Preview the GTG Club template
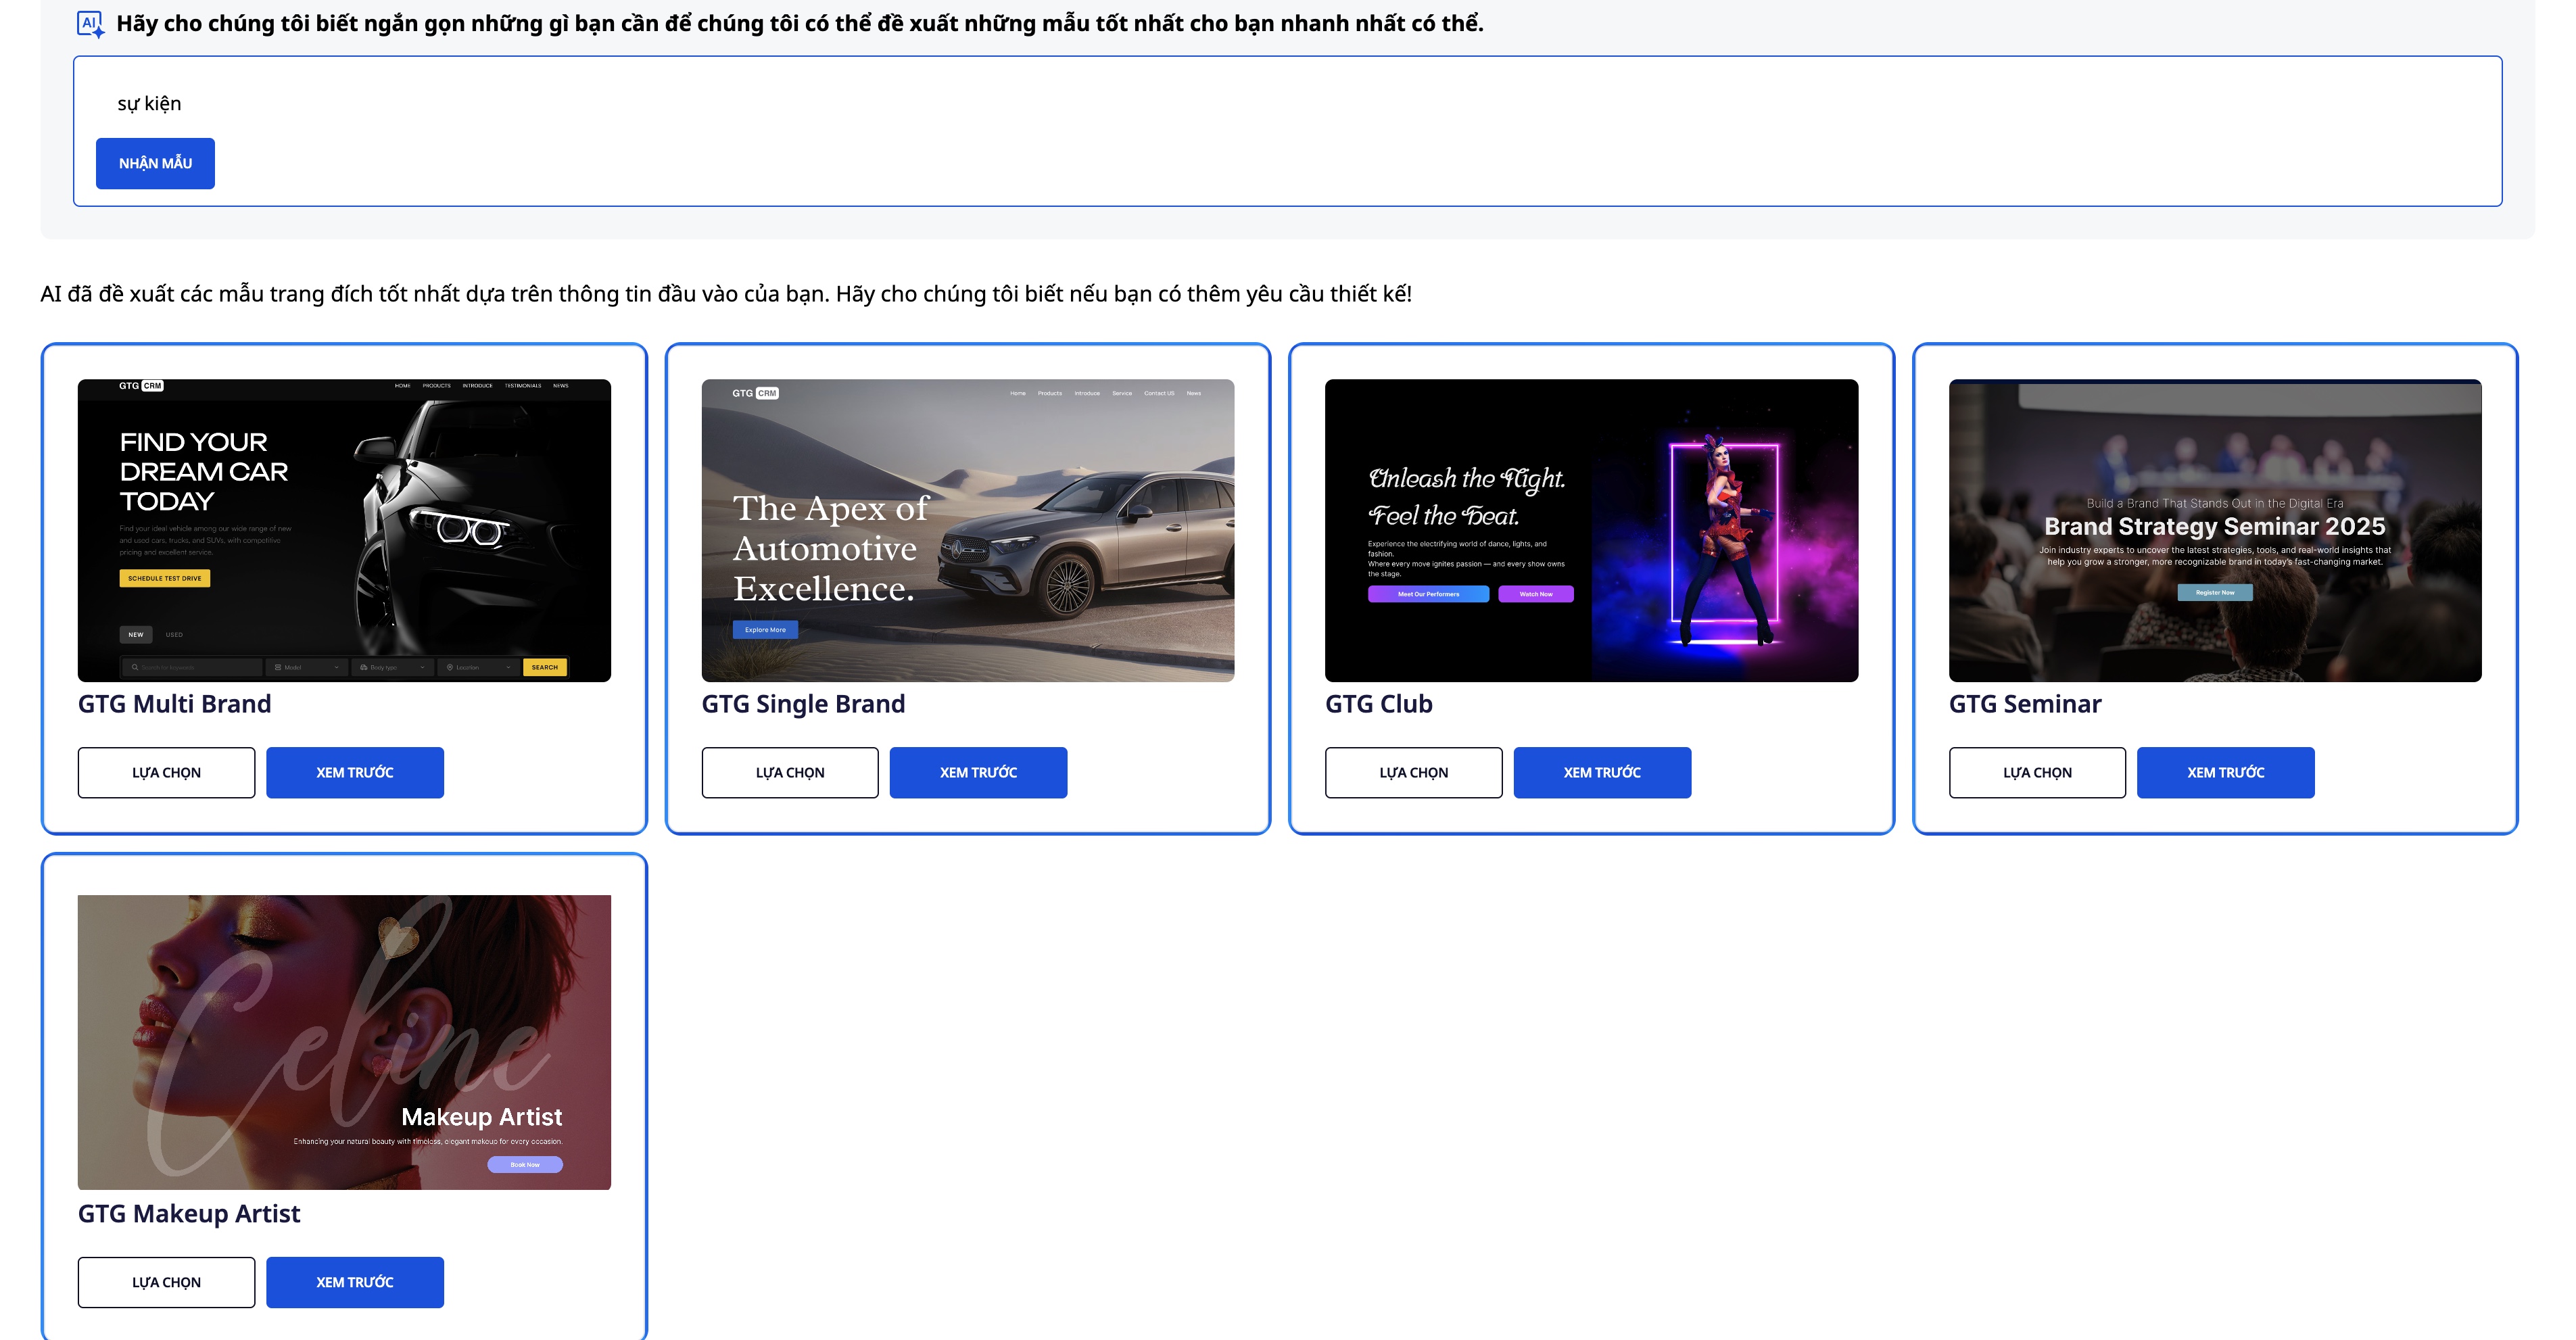The height and width of the screenshot is (1340, 2576). (1601, 772)
